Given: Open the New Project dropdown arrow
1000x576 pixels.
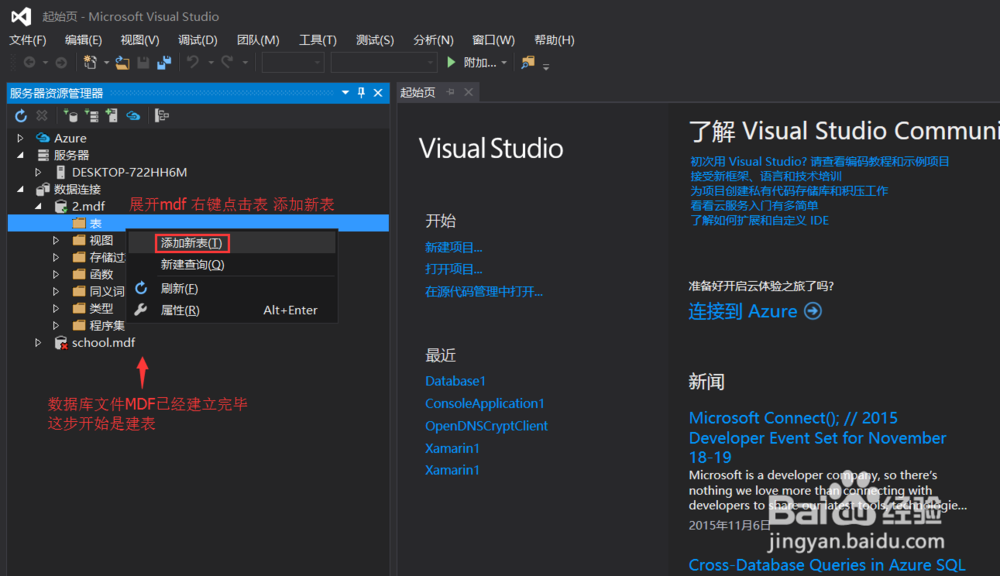Looking at the screenshot, I should click(x=106, y=63).
